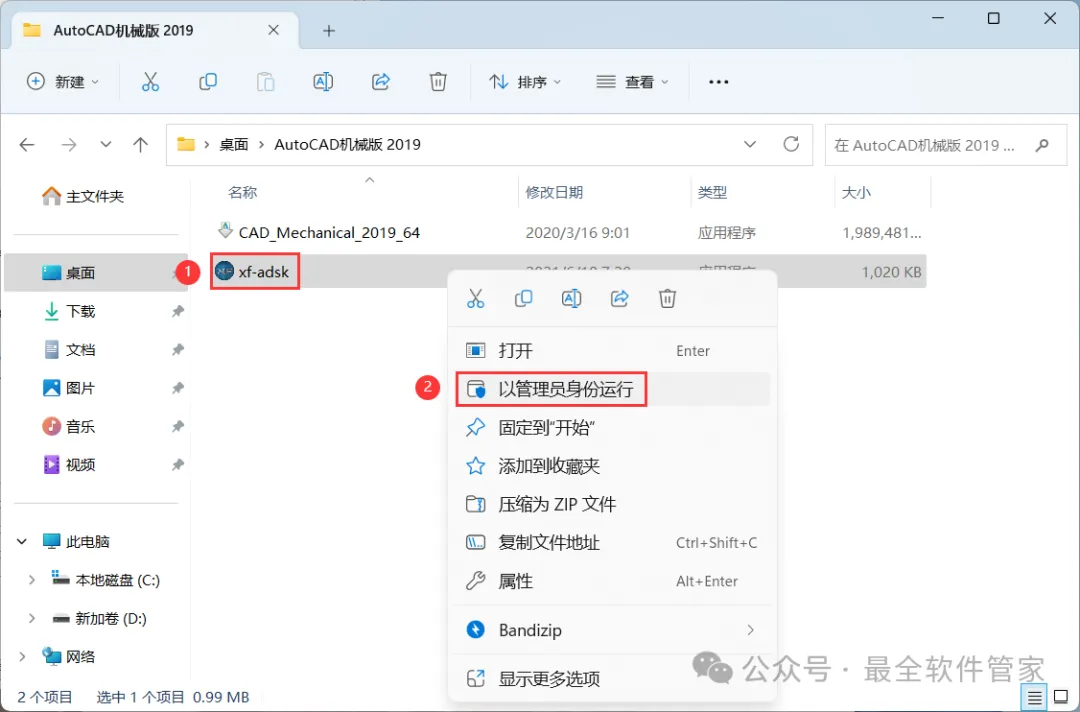Click AutoCAD机械版 2019 in the breadcrumb
Viewport: 1080px width, 712px height.
(348, 145)
